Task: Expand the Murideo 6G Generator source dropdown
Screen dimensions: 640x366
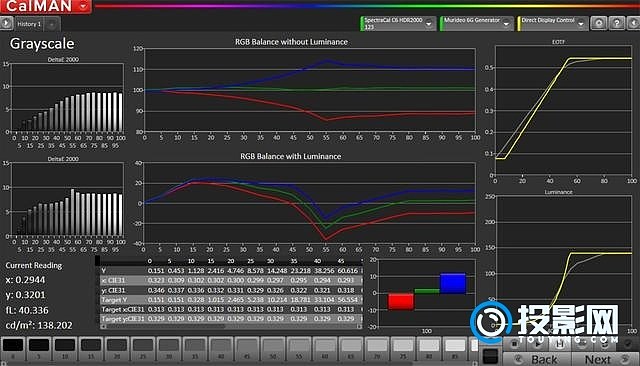Action: 506,24
